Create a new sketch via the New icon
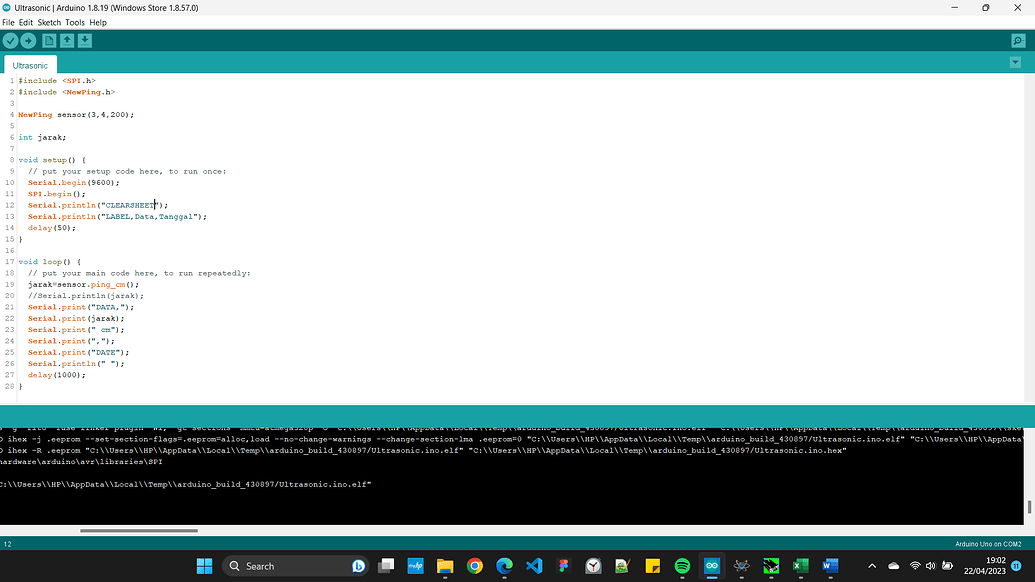The image size is (1035, 582). (48, 40)
